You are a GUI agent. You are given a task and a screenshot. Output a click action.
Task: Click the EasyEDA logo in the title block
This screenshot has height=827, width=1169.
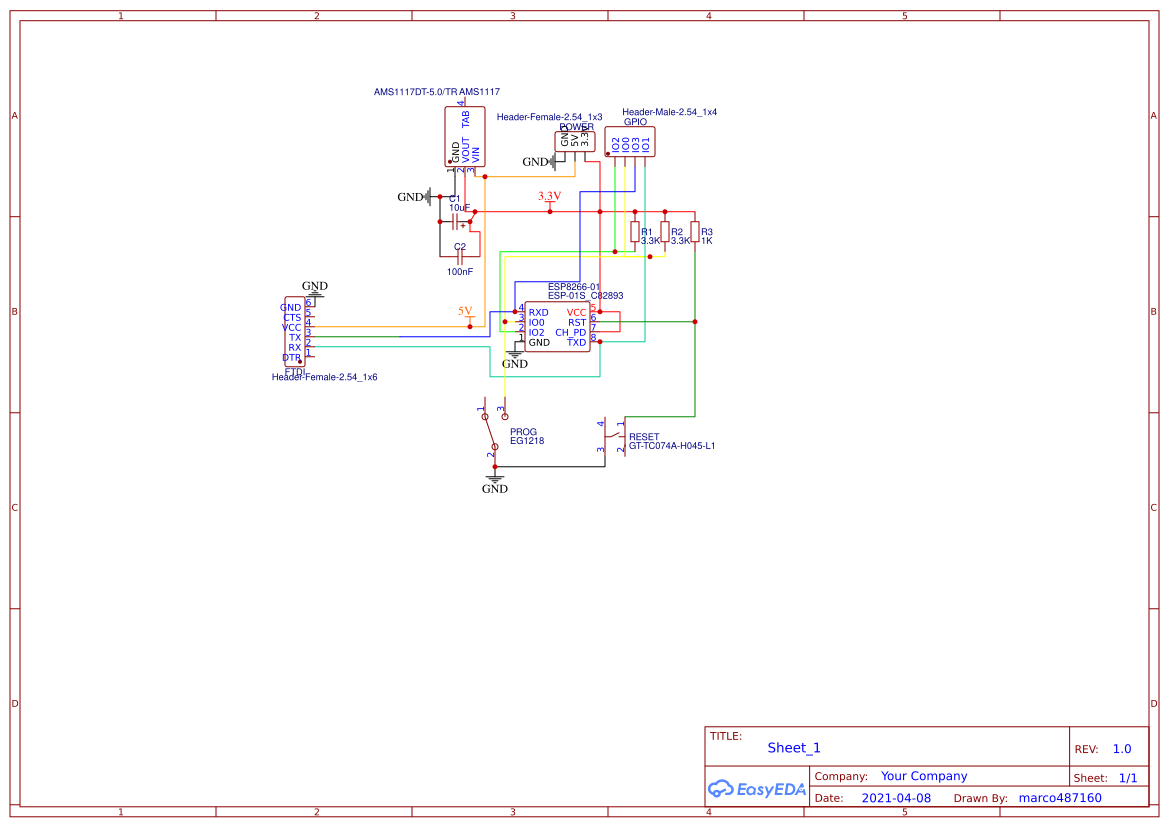(x=756, y=789)
